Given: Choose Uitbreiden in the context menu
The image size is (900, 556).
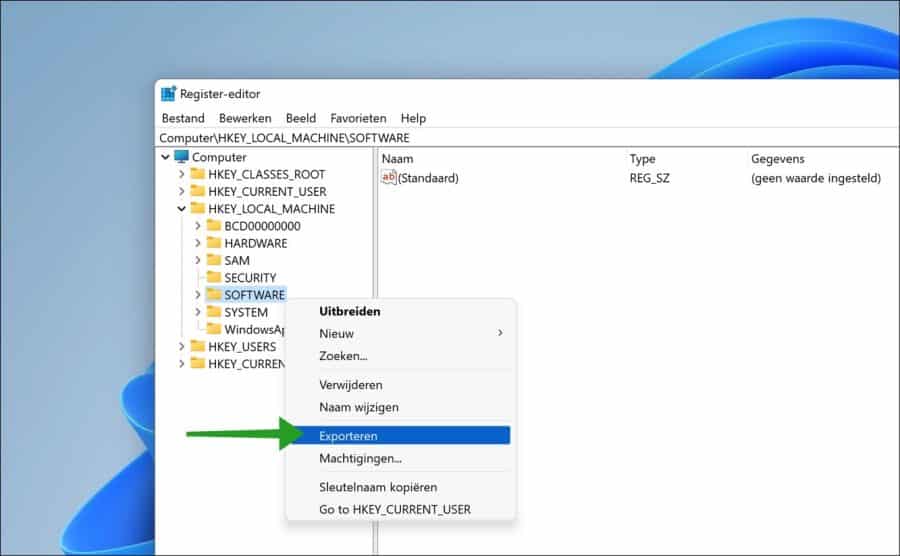Looking at the screenshot, I should tap(400, 312).
